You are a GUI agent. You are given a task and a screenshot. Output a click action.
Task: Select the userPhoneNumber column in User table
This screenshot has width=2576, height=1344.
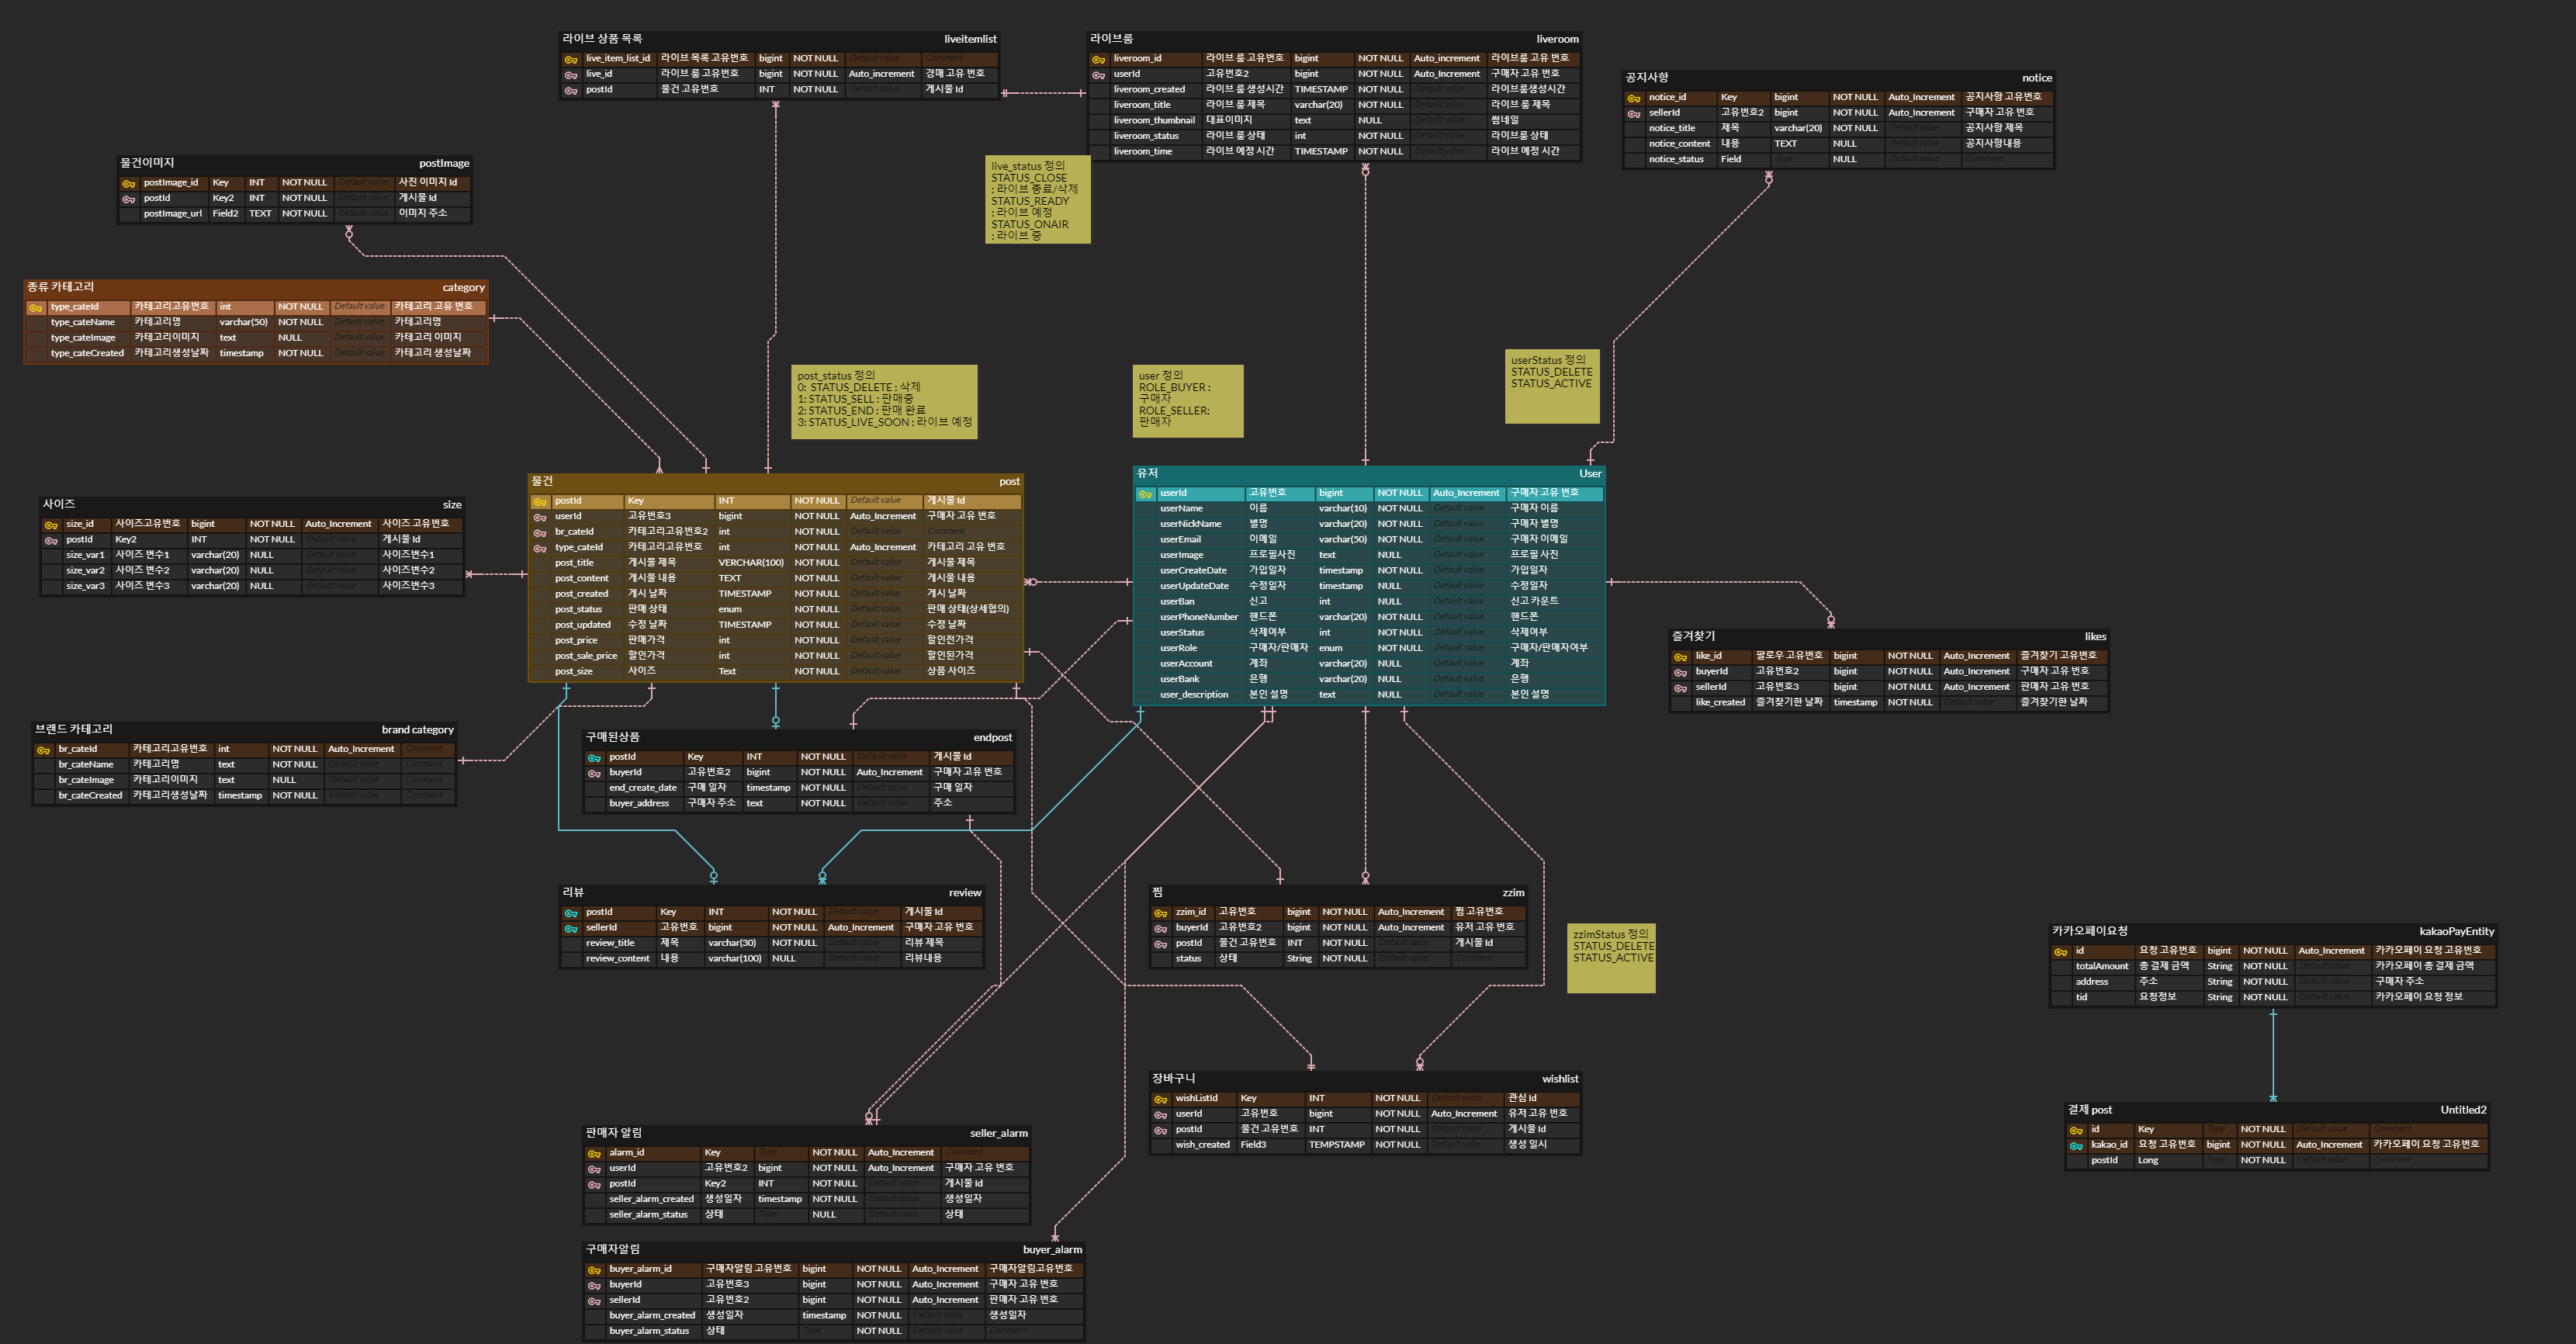point(1199,617)
